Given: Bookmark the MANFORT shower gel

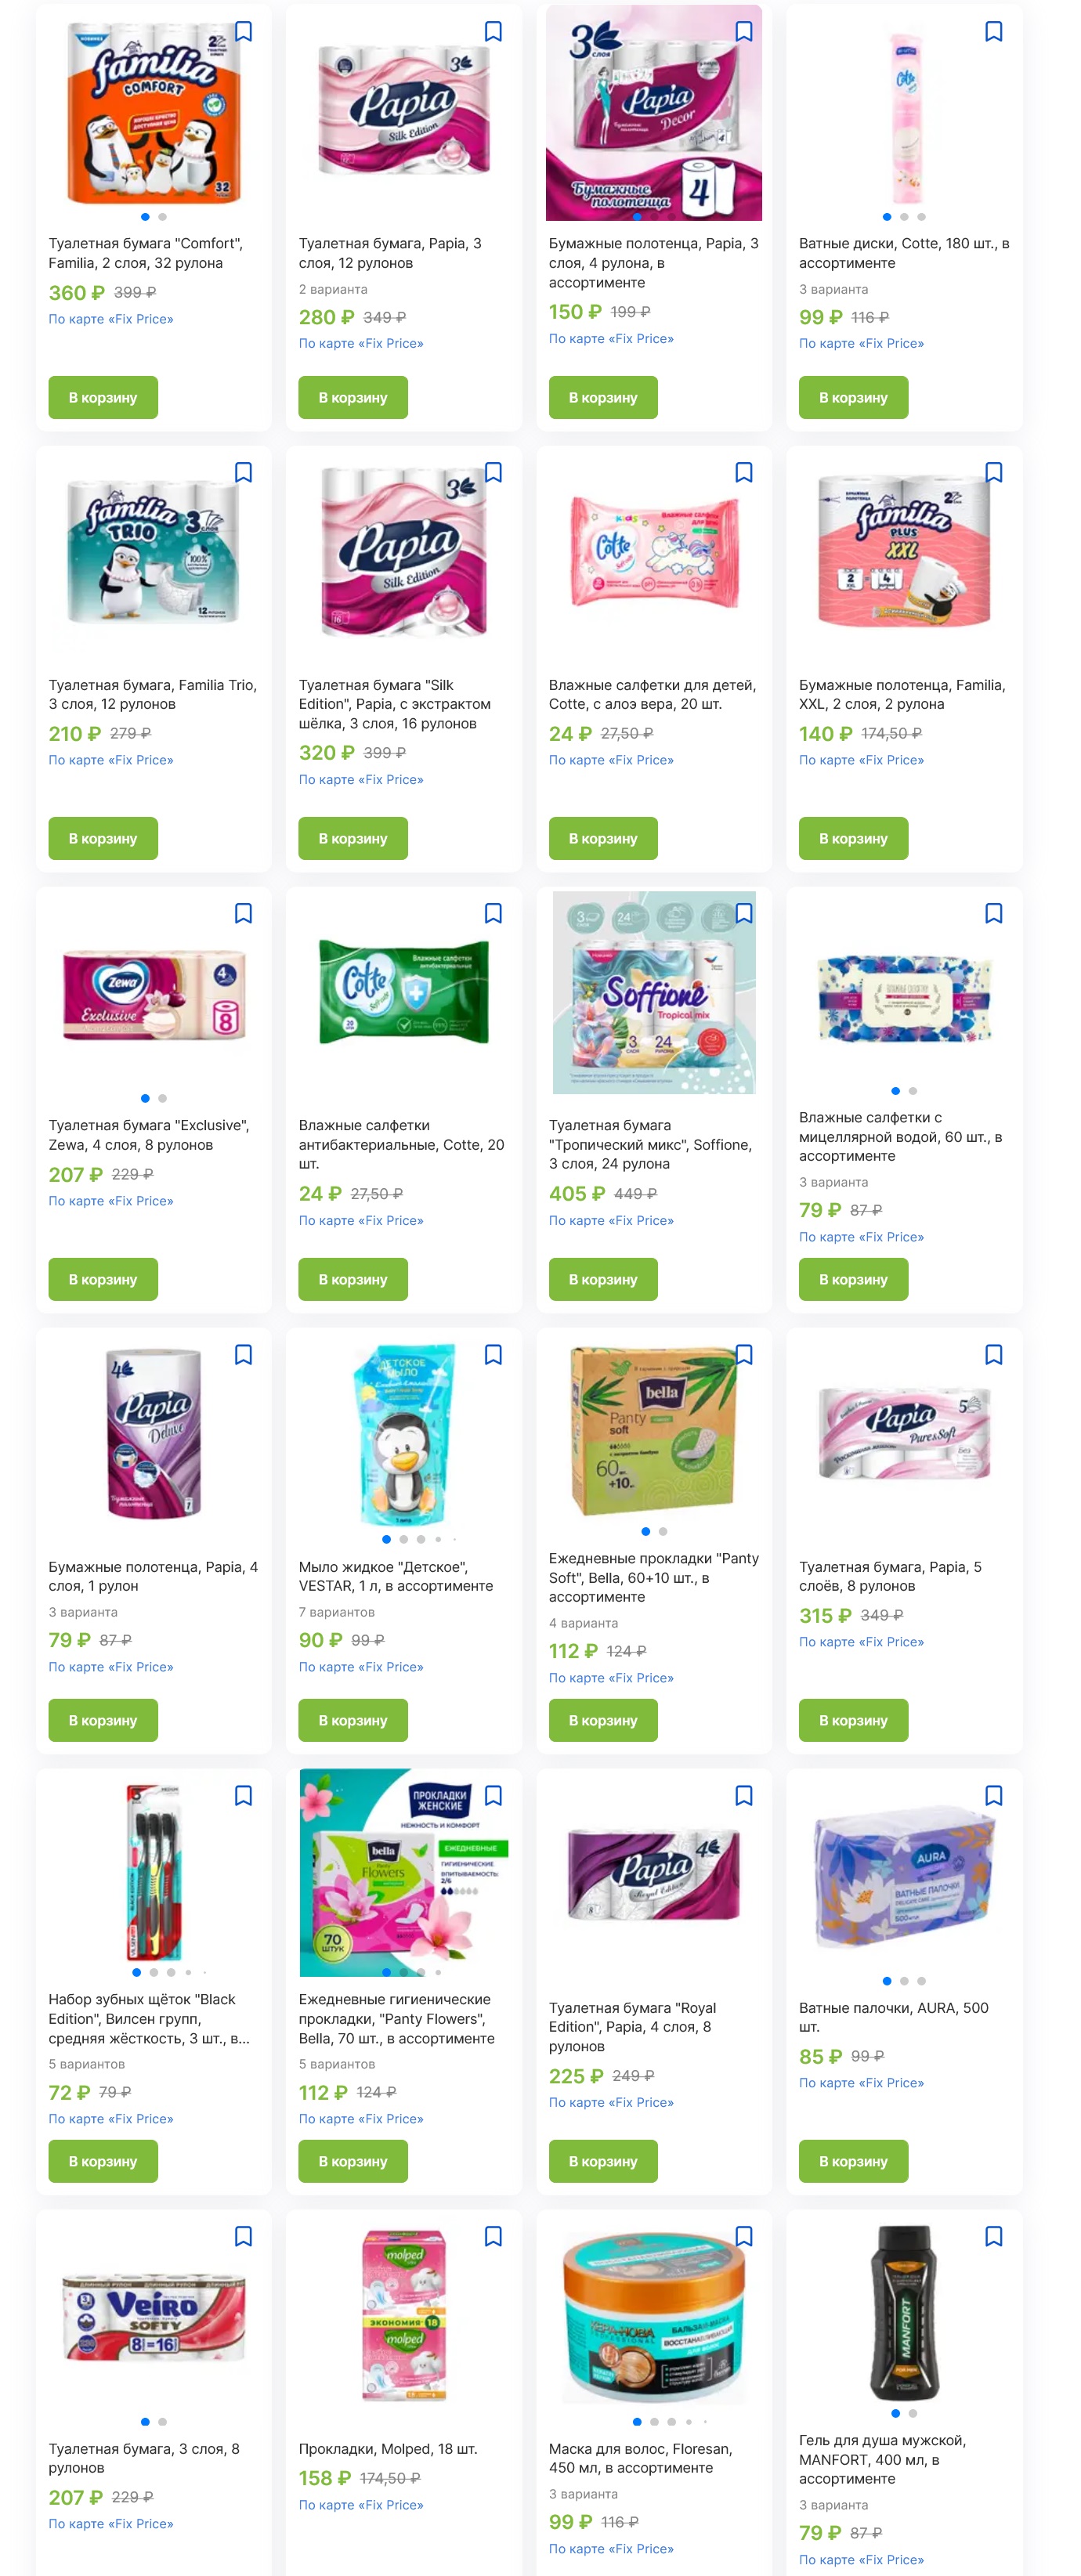Looking at the screenshot, I should [993, 2237].
